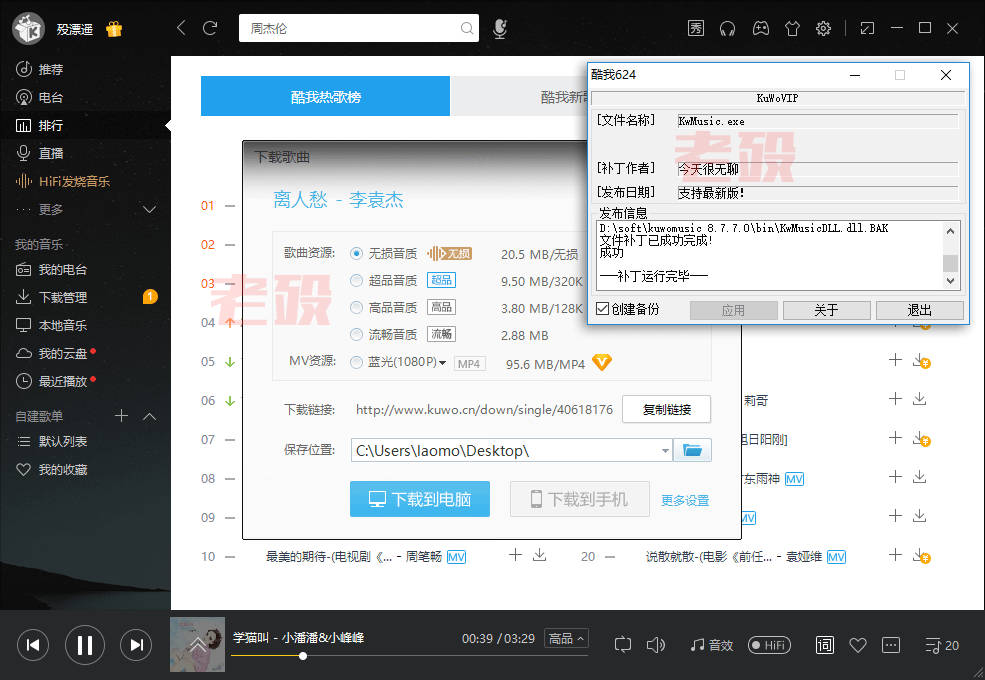Play the previous track

click(33, 645)
